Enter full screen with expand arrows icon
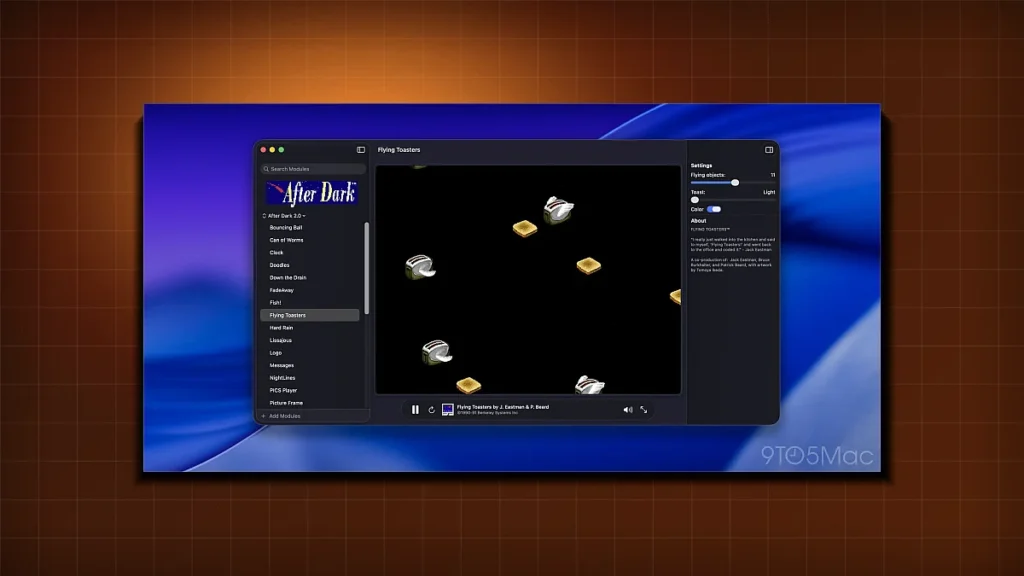The image size is (1024, 576). [x=644, y=409]
